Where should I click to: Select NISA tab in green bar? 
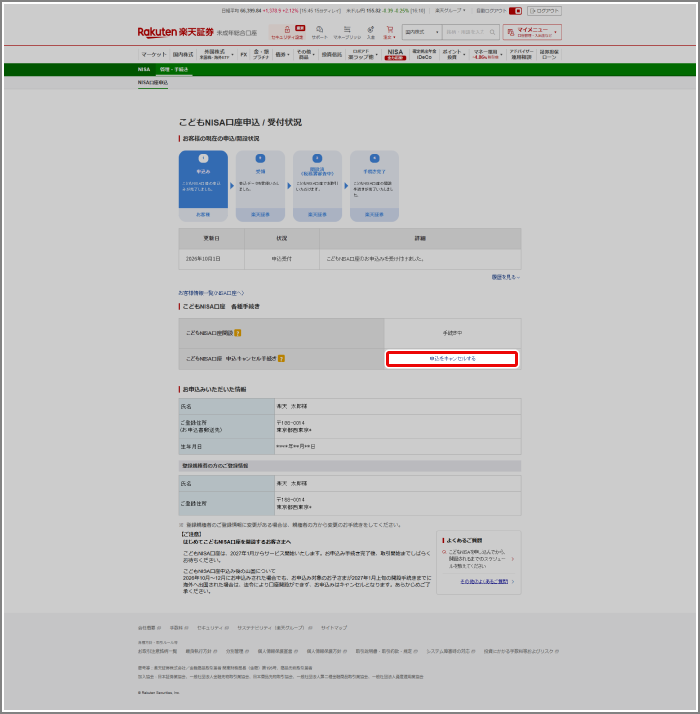pos(144,69)
